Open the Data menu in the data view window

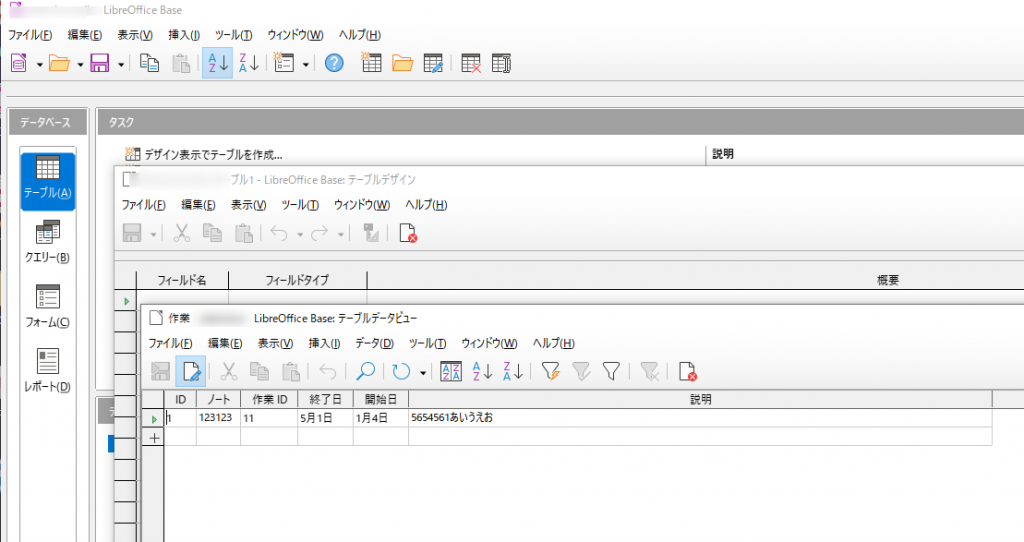(374, 343)
